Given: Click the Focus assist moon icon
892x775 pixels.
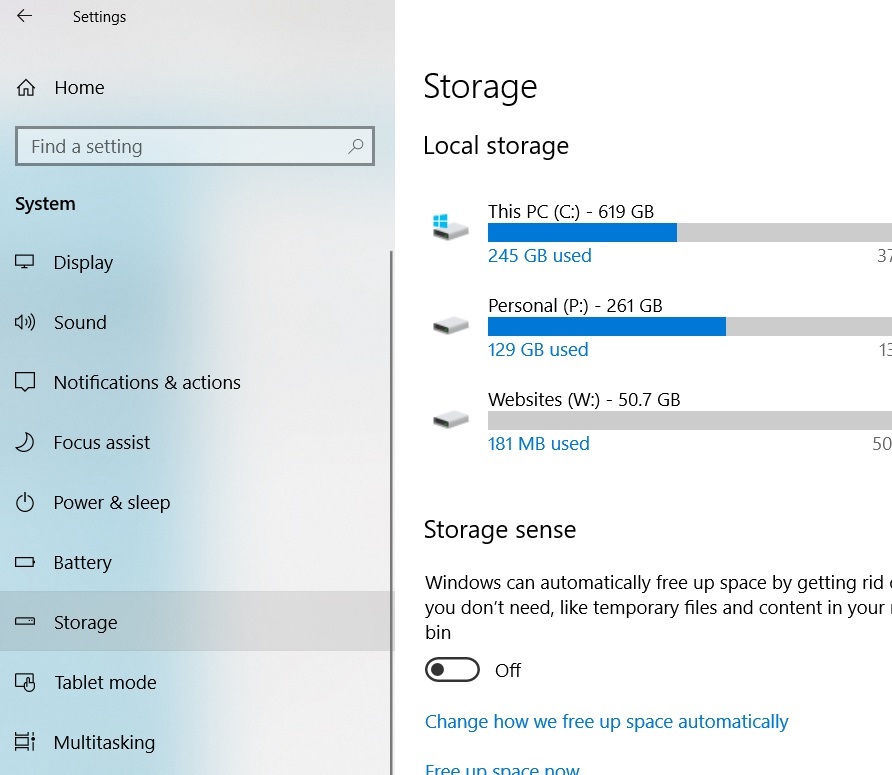Looking at the screenshot, I should [24, 442].
